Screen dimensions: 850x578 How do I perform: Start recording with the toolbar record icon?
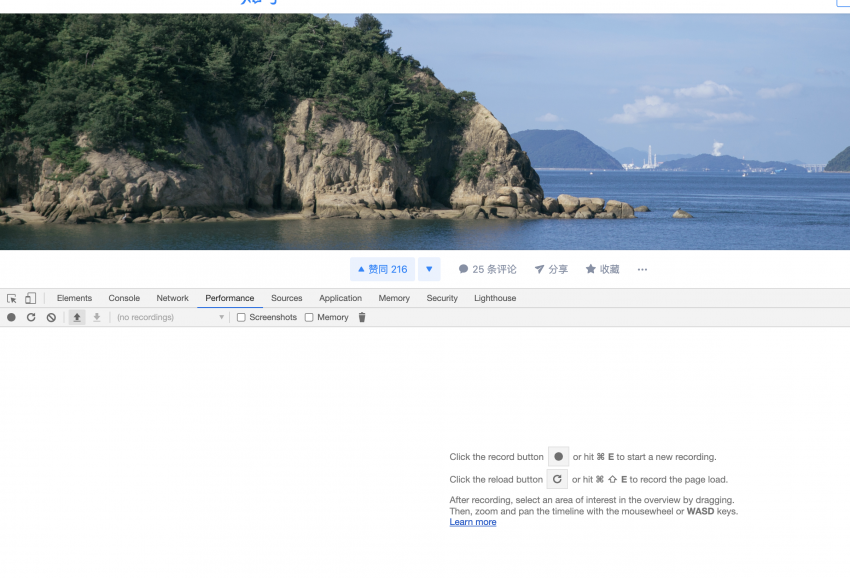click(12, 317)
